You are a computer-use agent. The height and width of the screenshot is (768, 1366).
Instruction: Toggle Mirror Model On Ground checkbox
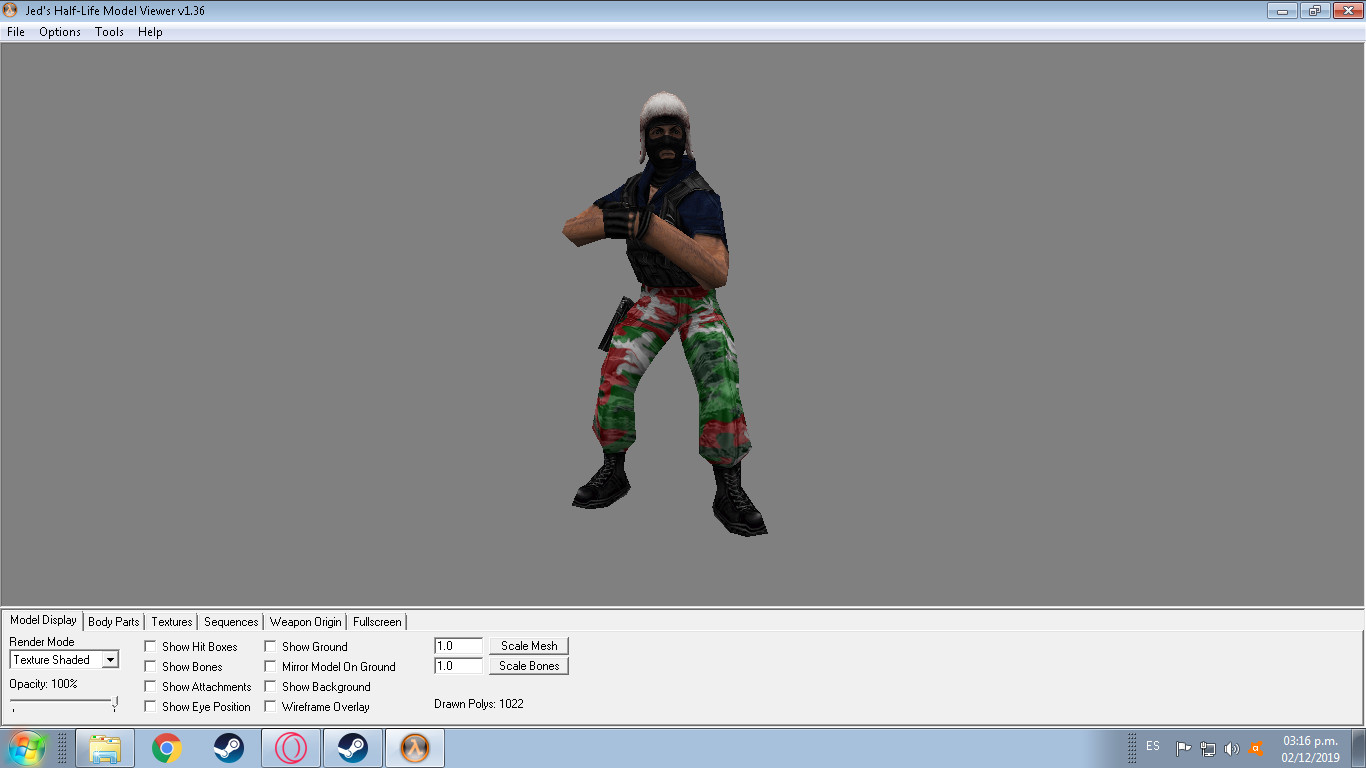[x=270, y=667]
